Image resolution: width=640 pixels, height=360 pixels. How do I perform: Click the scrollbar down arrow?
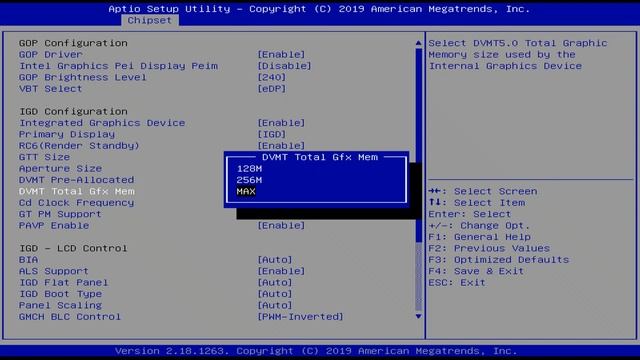click(x=418, y=316)
